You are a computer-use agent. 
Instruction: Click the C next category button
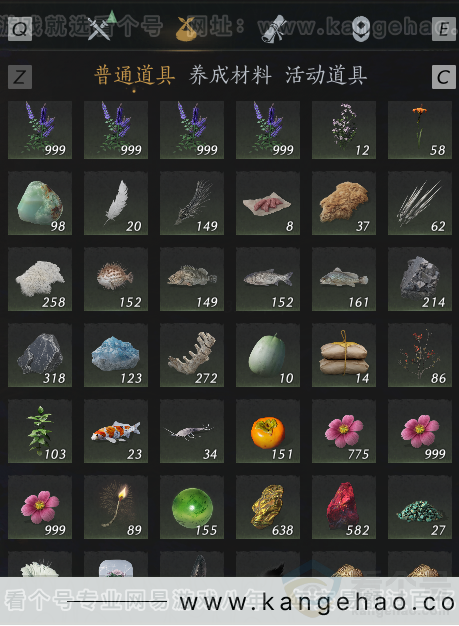point(444,77)
